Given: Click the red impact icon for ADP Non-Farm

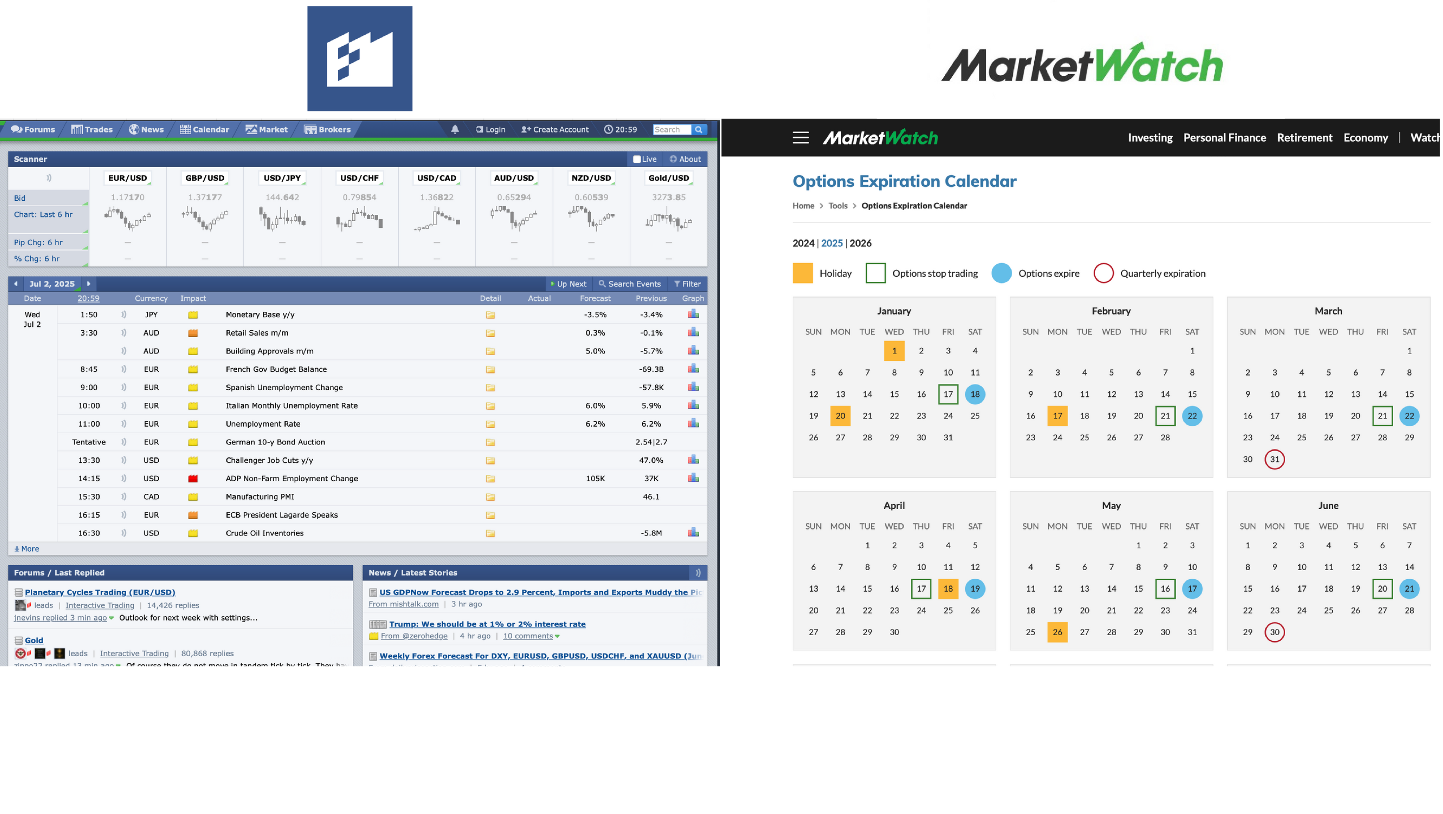Looking at the screenshot, I should click(193, 478).
